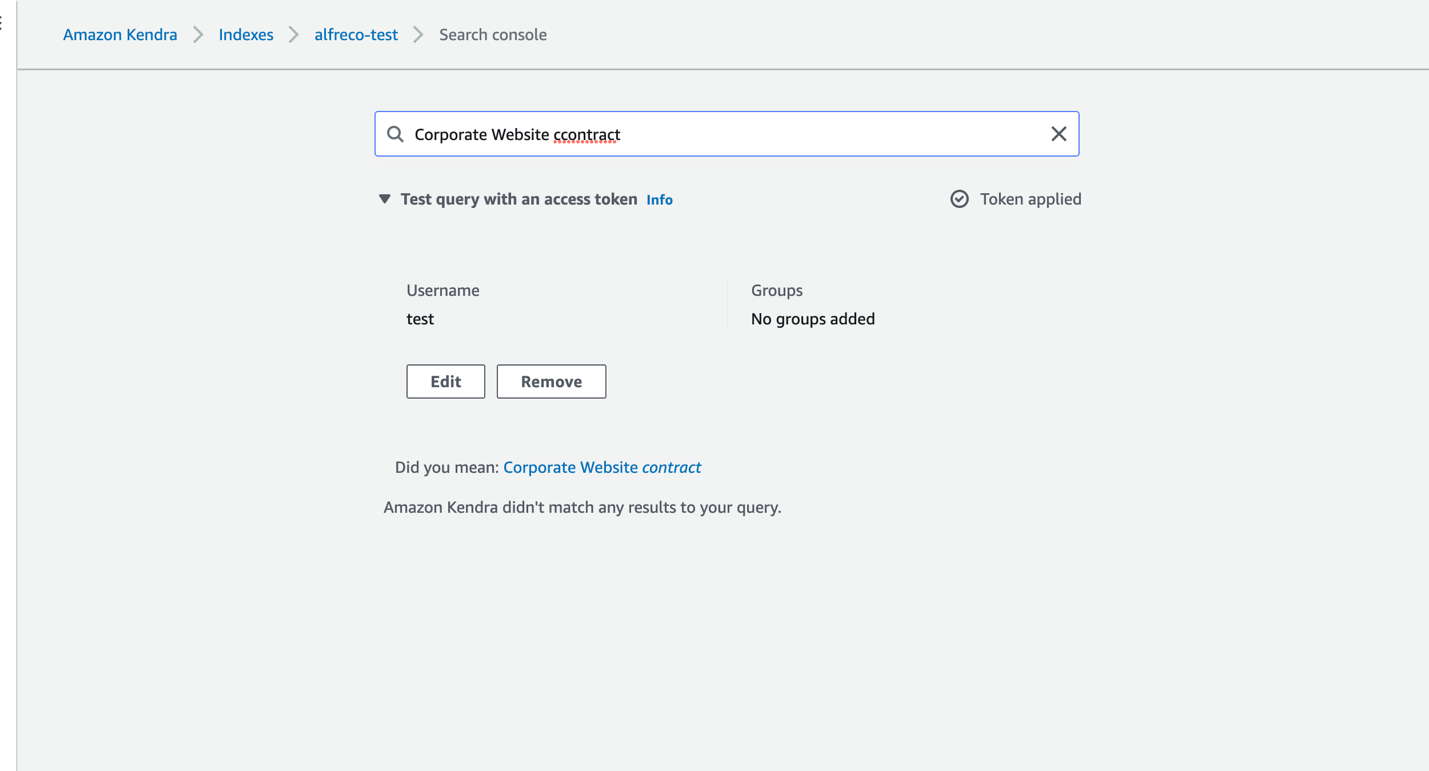The height and width of the screenshot is (771, 1429).
Task: Click the Edit token button
Action: [446, 381]
